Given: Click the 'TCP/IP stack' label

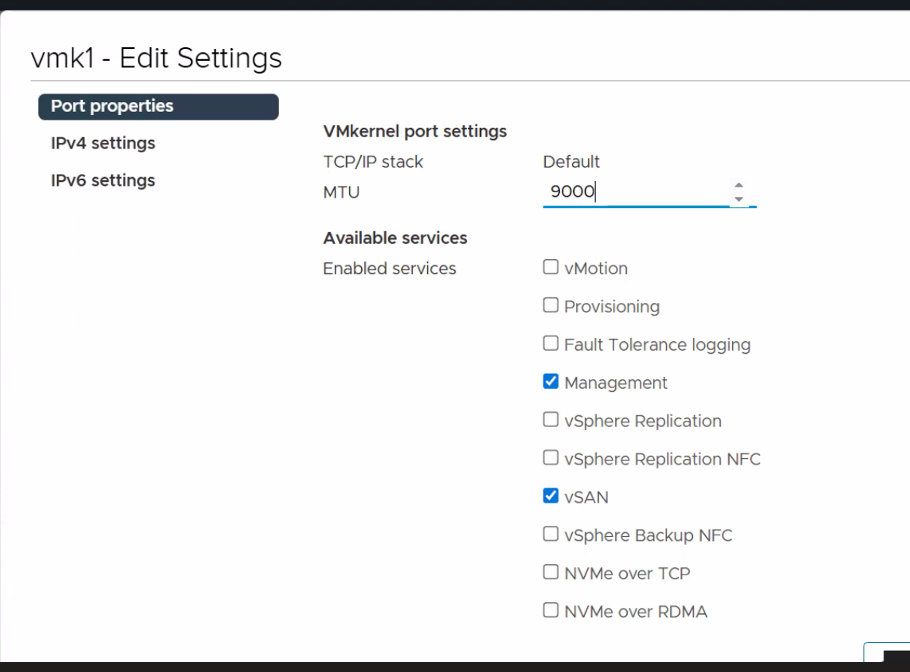Looking at the screenshot, I should coord(373,162).
